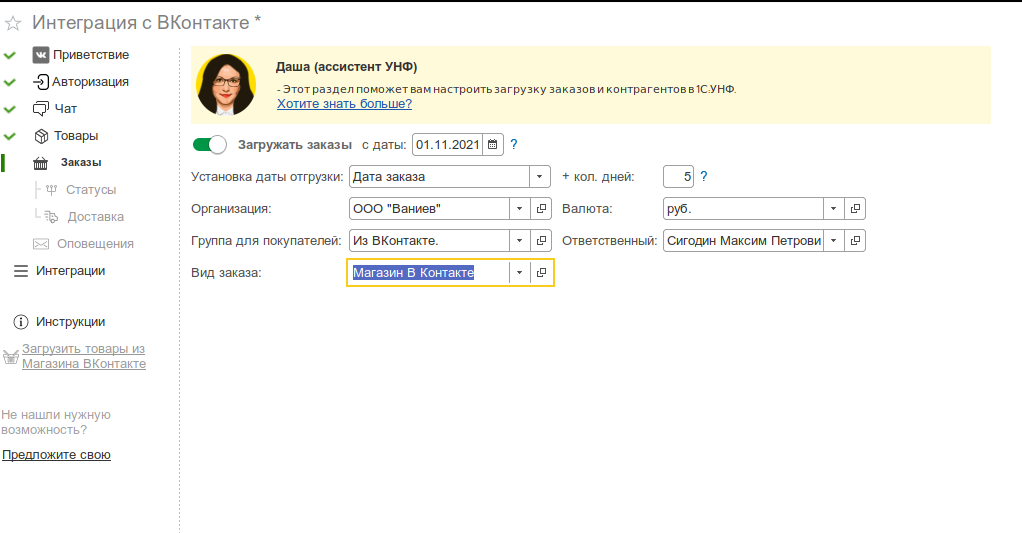Click the Группа для покупателей field Из ВКонтакте.
This screenshot has width=1022, height=533.
click(430, 240)
